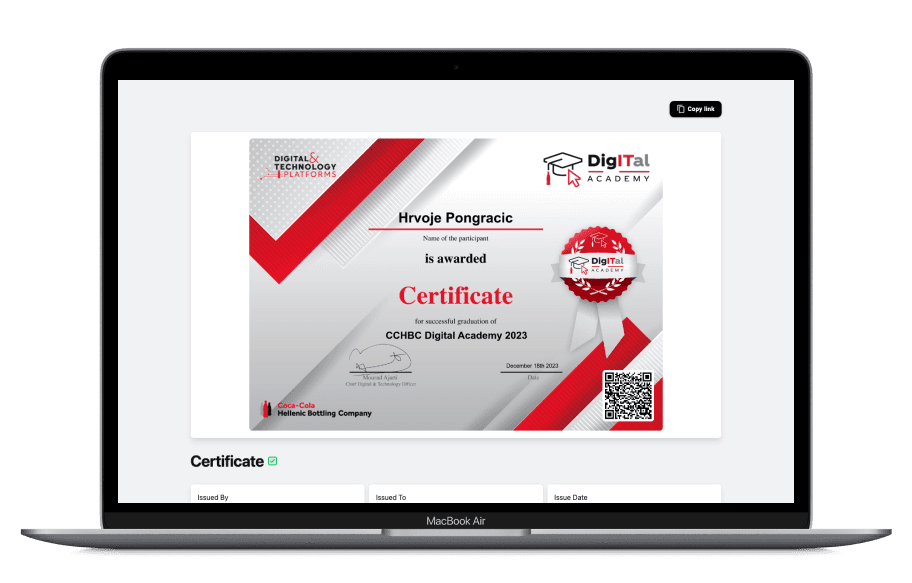912x583 pixels.
Task: Click the copy icon inside Copy link
Action: (x=681, y=109)
